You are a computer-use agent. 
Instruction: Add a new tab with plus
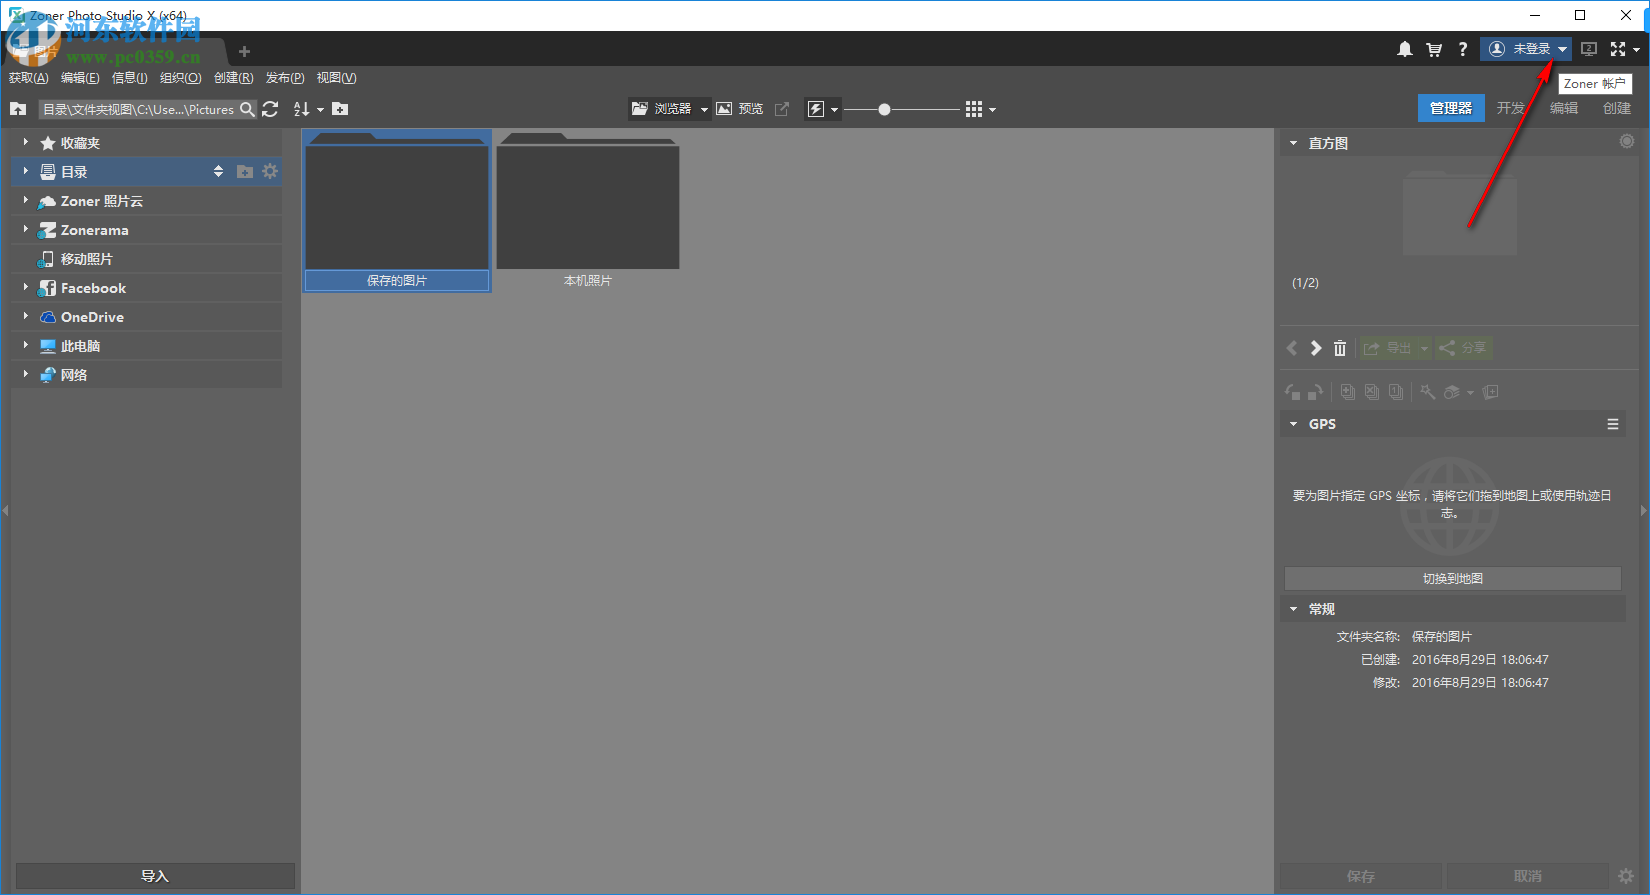tap(244, 51)
